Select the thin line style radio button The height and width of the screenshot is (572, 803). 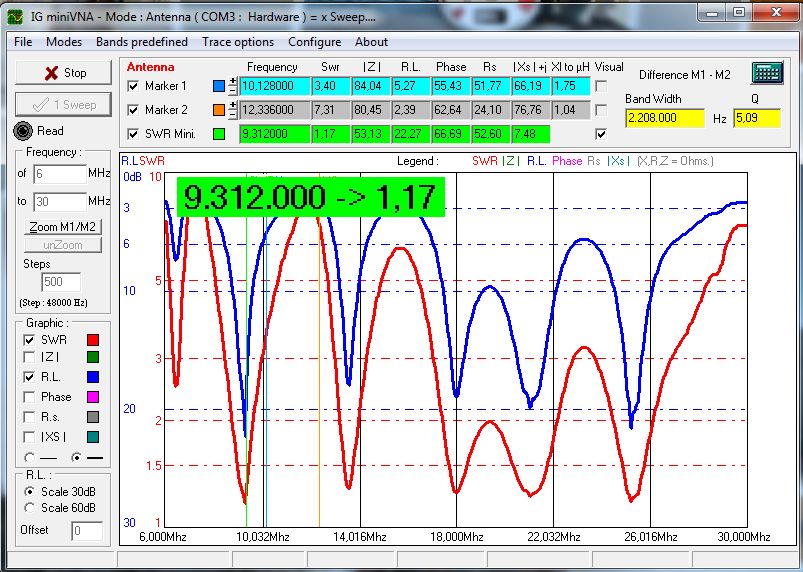click(x=28, y=456)
